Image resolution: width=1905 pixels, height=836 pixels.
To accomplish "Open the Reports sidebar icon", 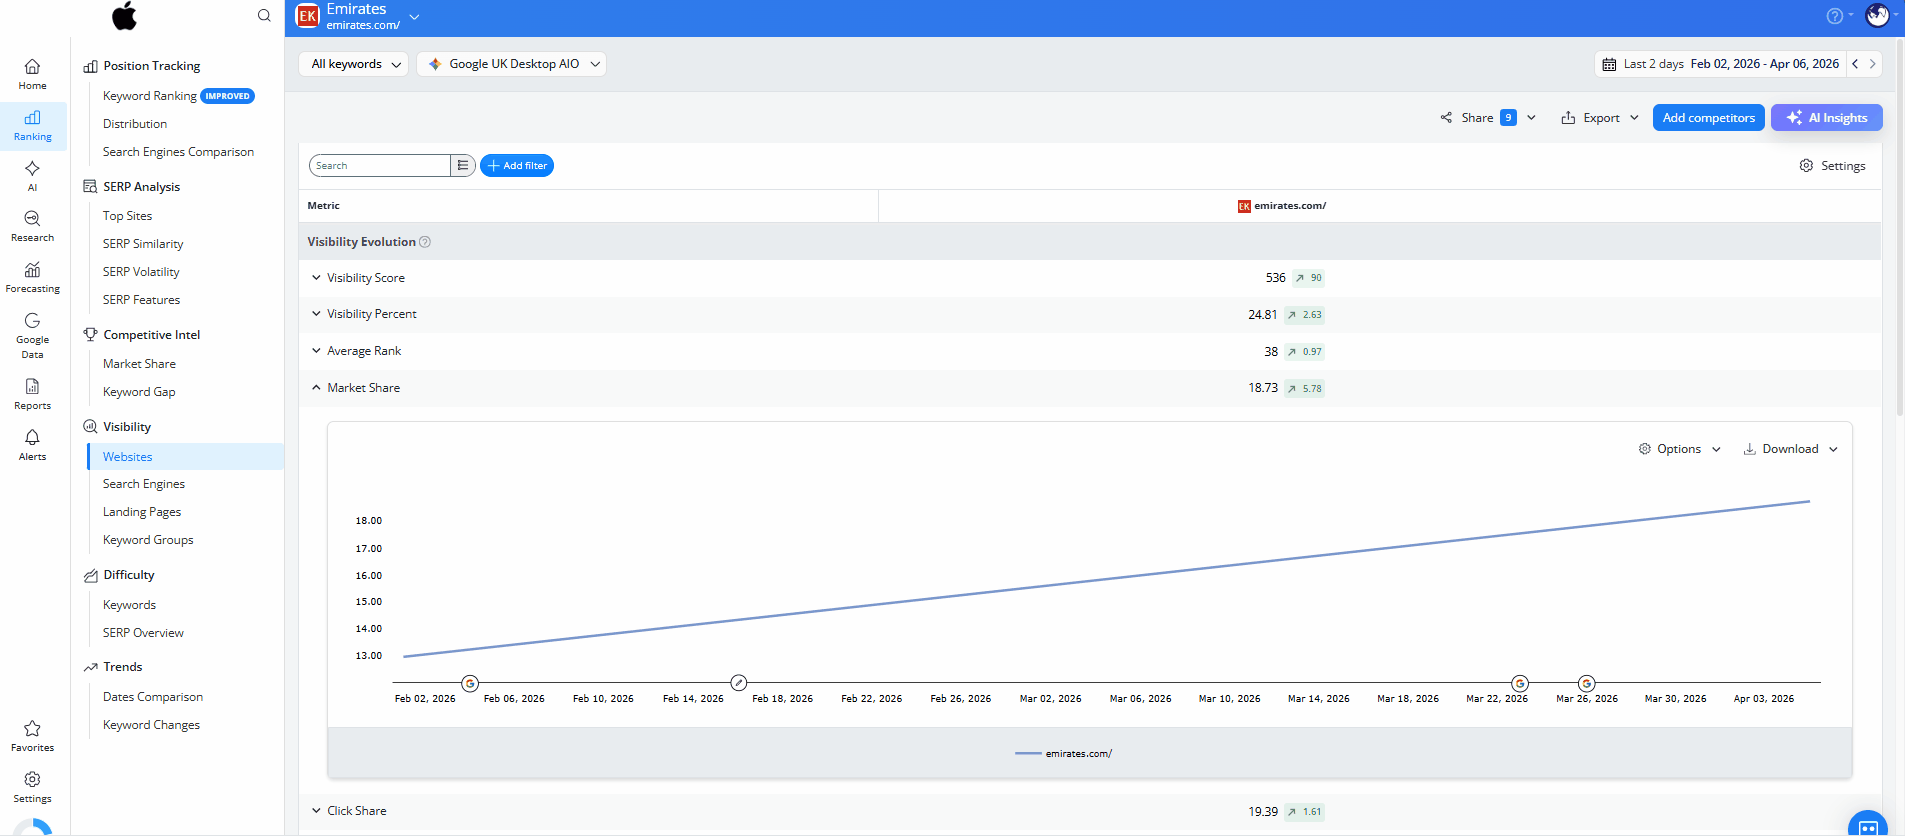I will [32, 394].
